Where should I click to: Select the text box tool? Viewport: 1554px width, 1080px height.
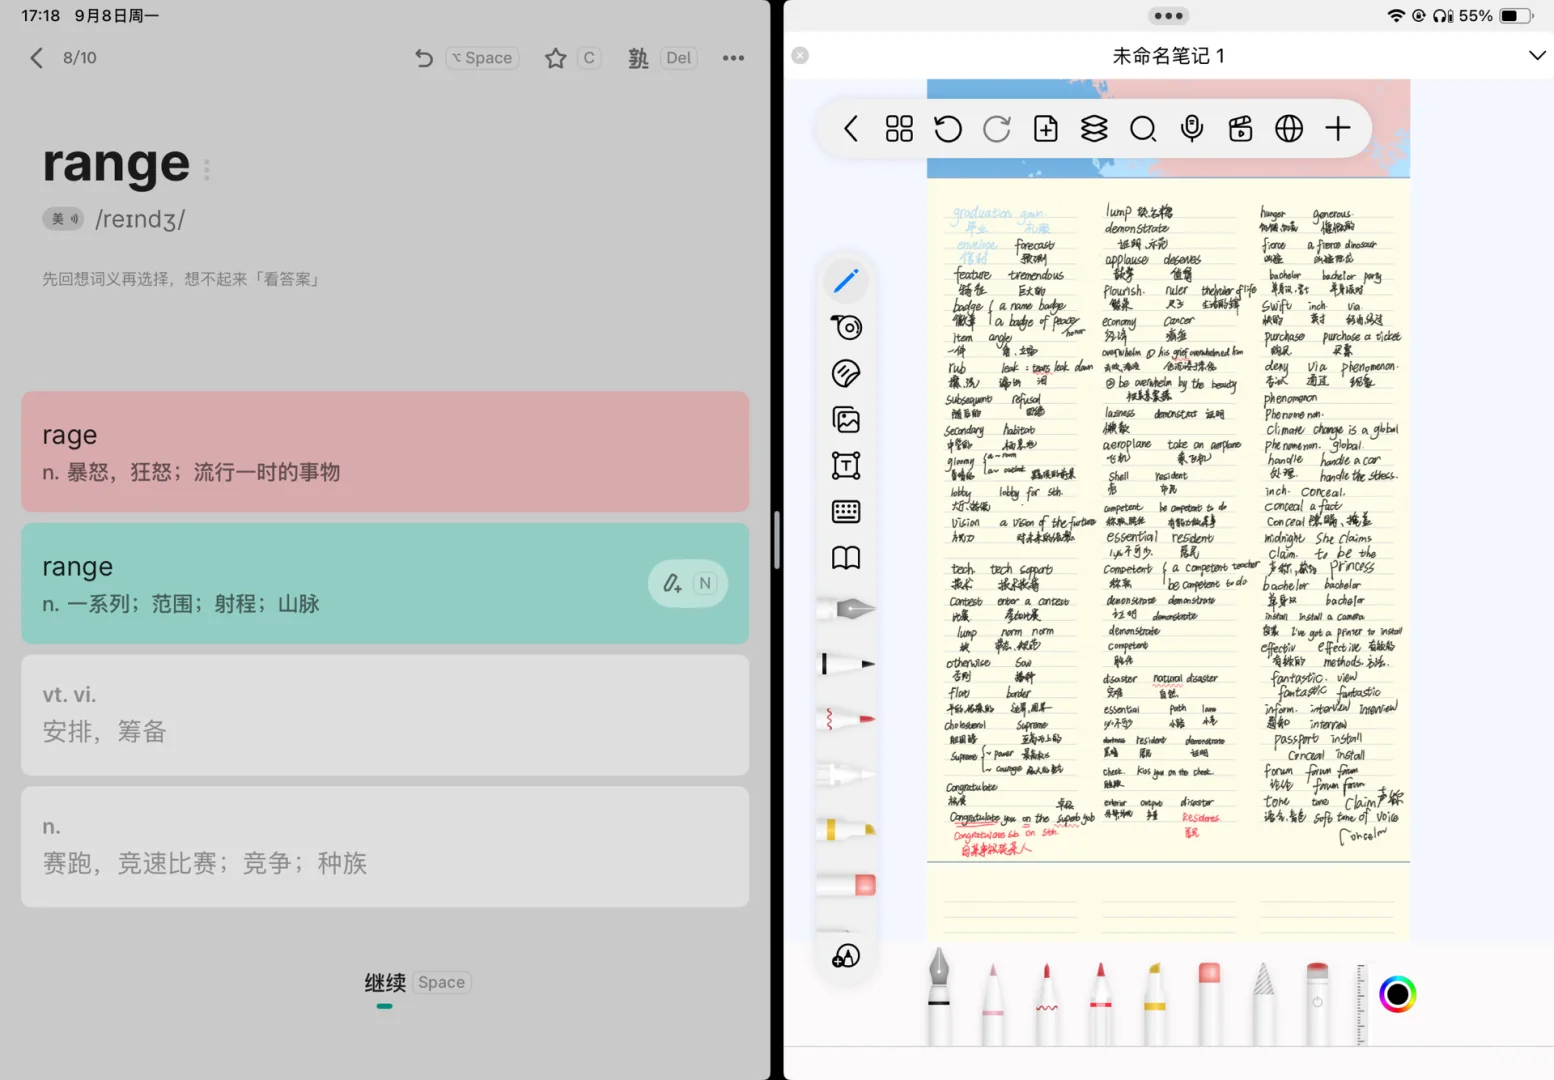click(846, 466)
